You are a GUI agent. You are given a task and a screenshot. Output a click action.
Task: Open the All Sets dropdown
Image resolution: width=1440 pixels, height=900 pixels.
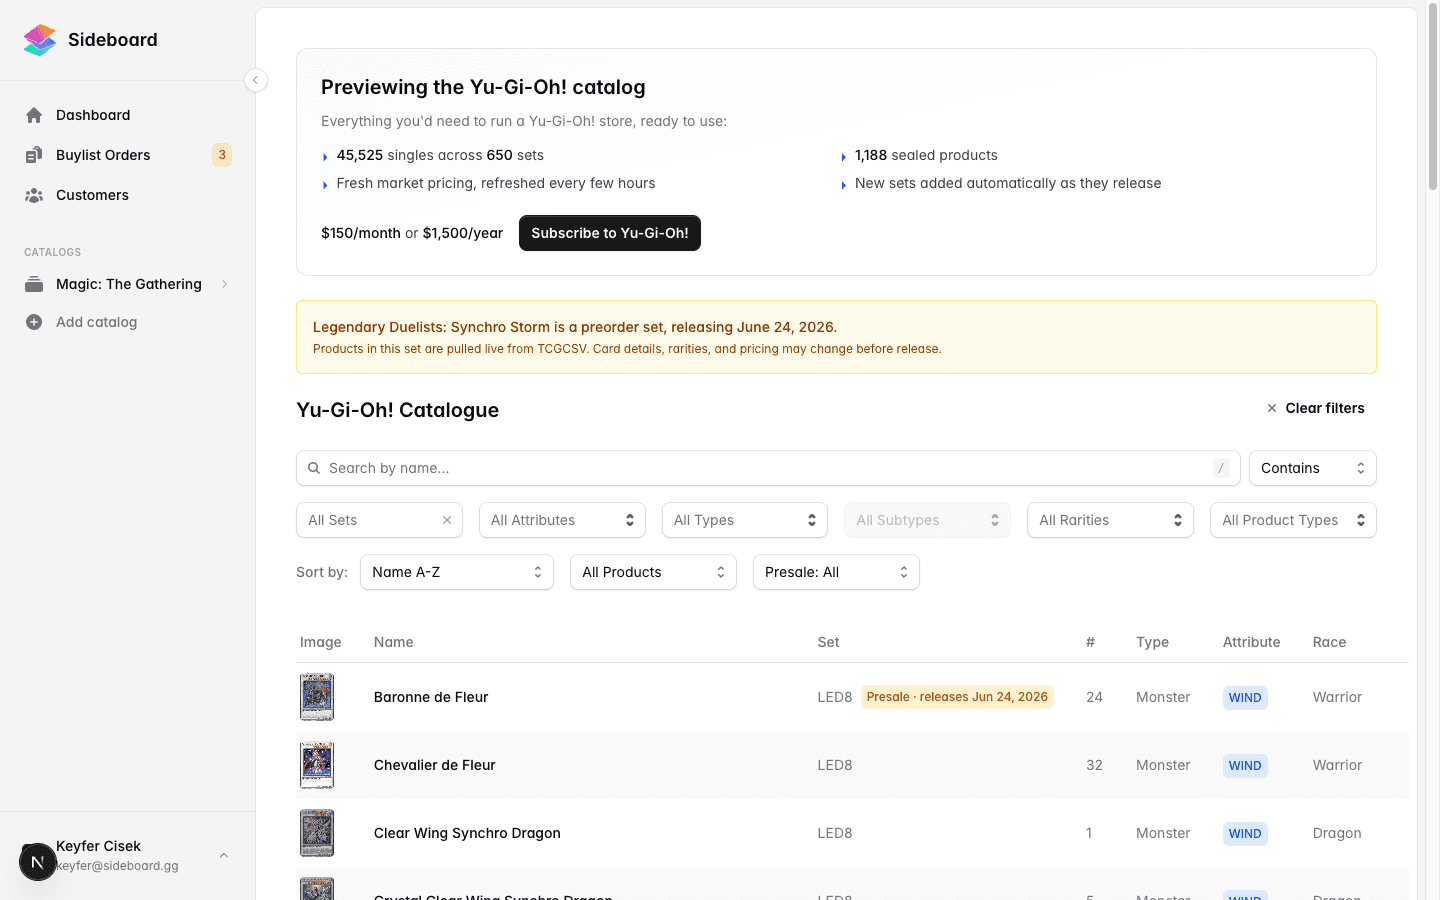pos(379,520)
